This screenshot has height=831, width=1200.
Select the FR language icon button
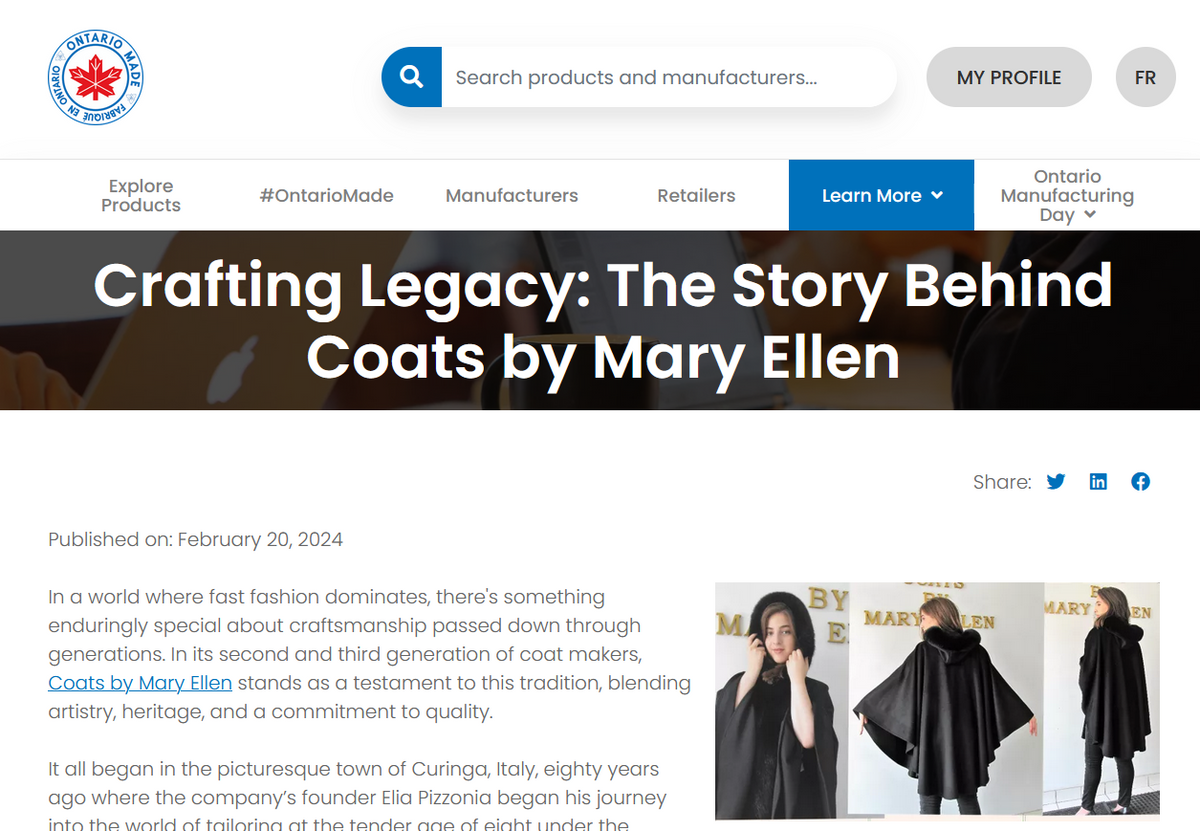[x=1145, y=77]
